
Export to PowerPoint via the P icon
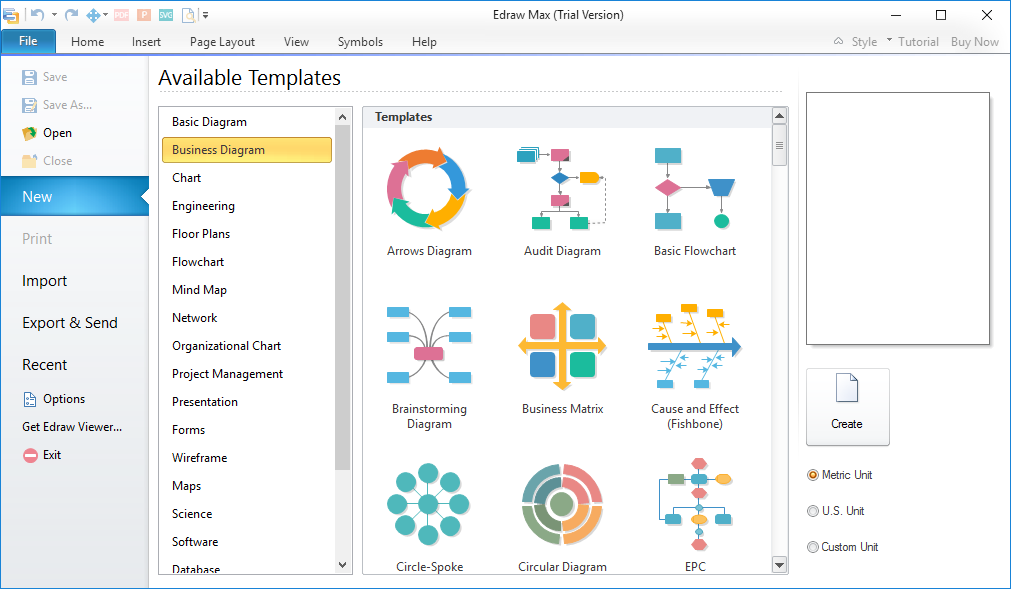[144, 15]
